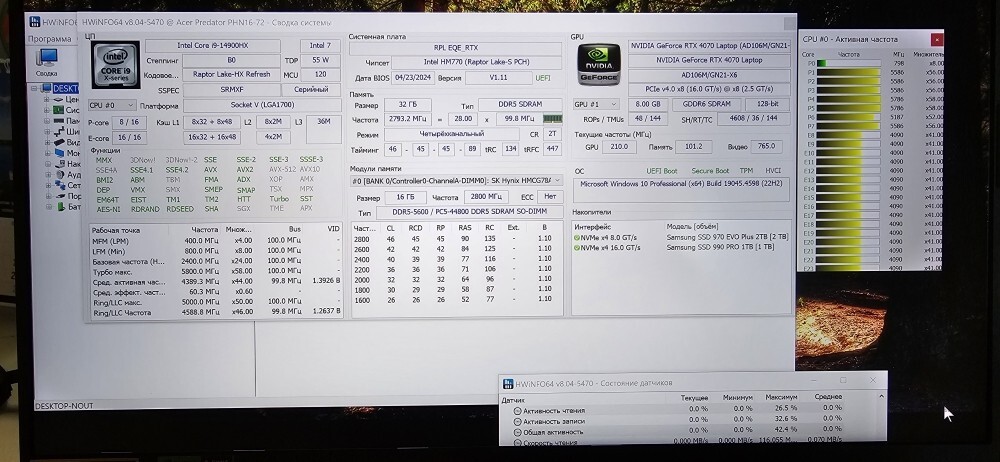Click the audio icon next to Ауд tree row
This screenshot has height=462, width=1000.
pos(59,174)
